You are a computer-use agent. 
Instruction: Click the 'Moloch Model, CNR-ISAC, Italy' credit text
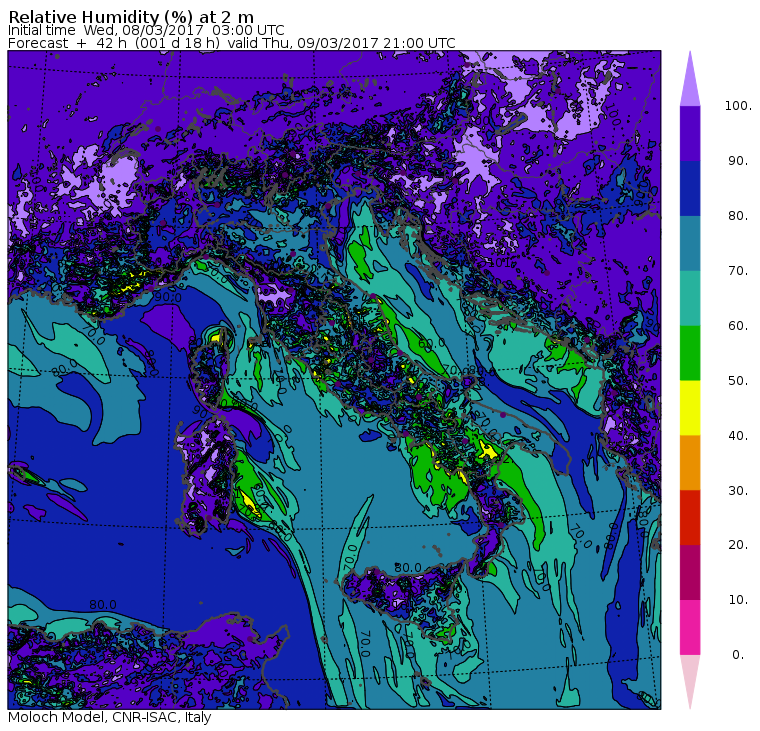pos(110,717)
